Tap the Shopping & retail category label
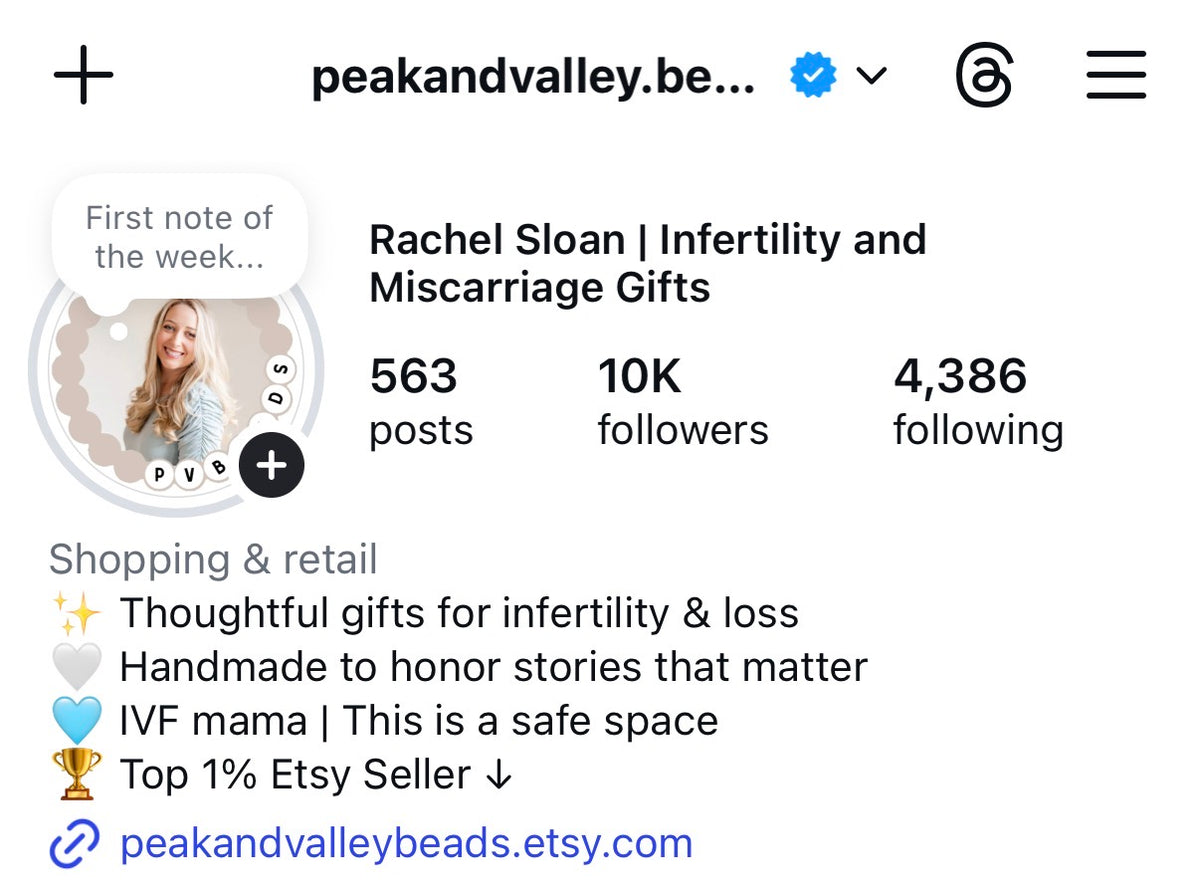This screenshot has height=892, width=1200. pos(213,559)
